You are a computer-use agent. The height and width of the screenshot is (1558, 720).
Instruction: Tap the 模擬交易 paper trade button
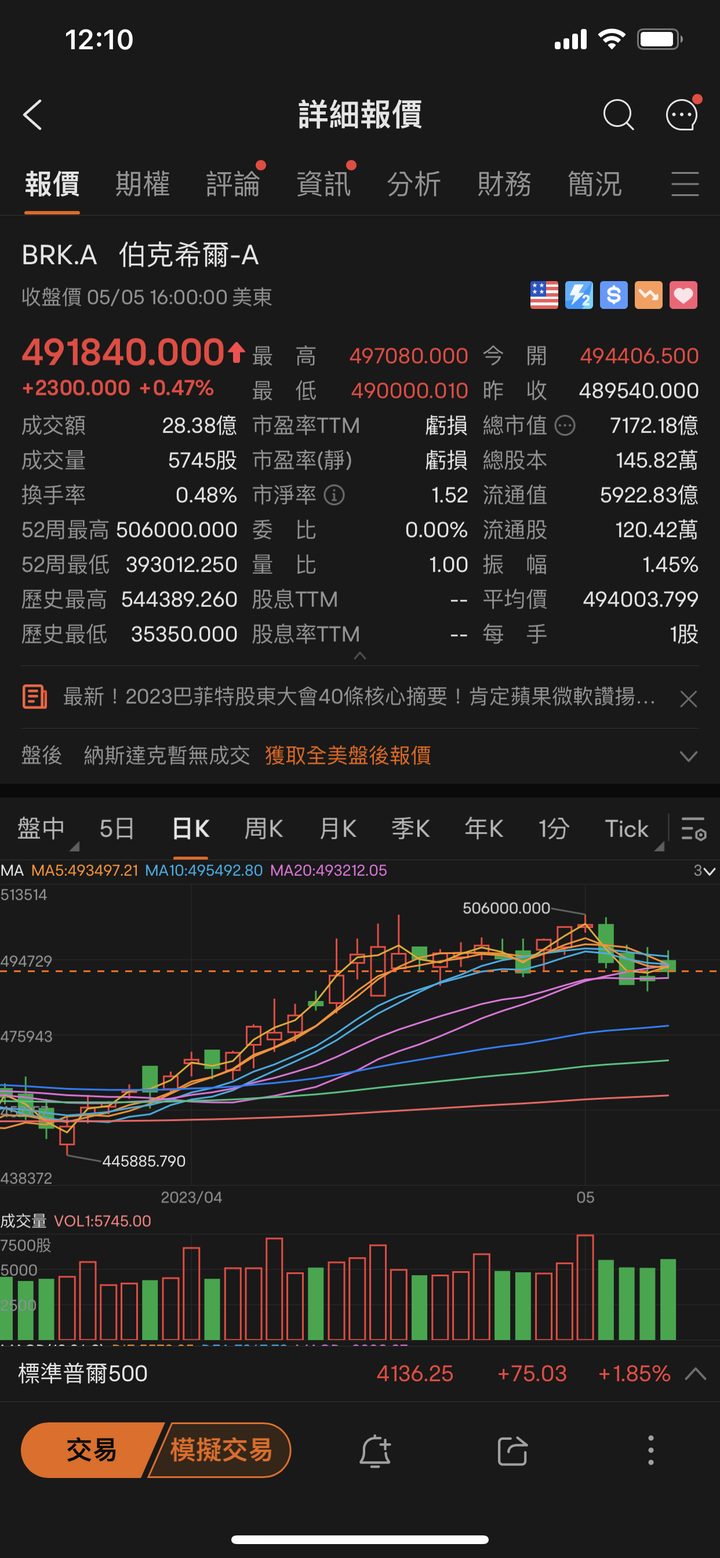pyautogui.click(x=220, y=1450)
